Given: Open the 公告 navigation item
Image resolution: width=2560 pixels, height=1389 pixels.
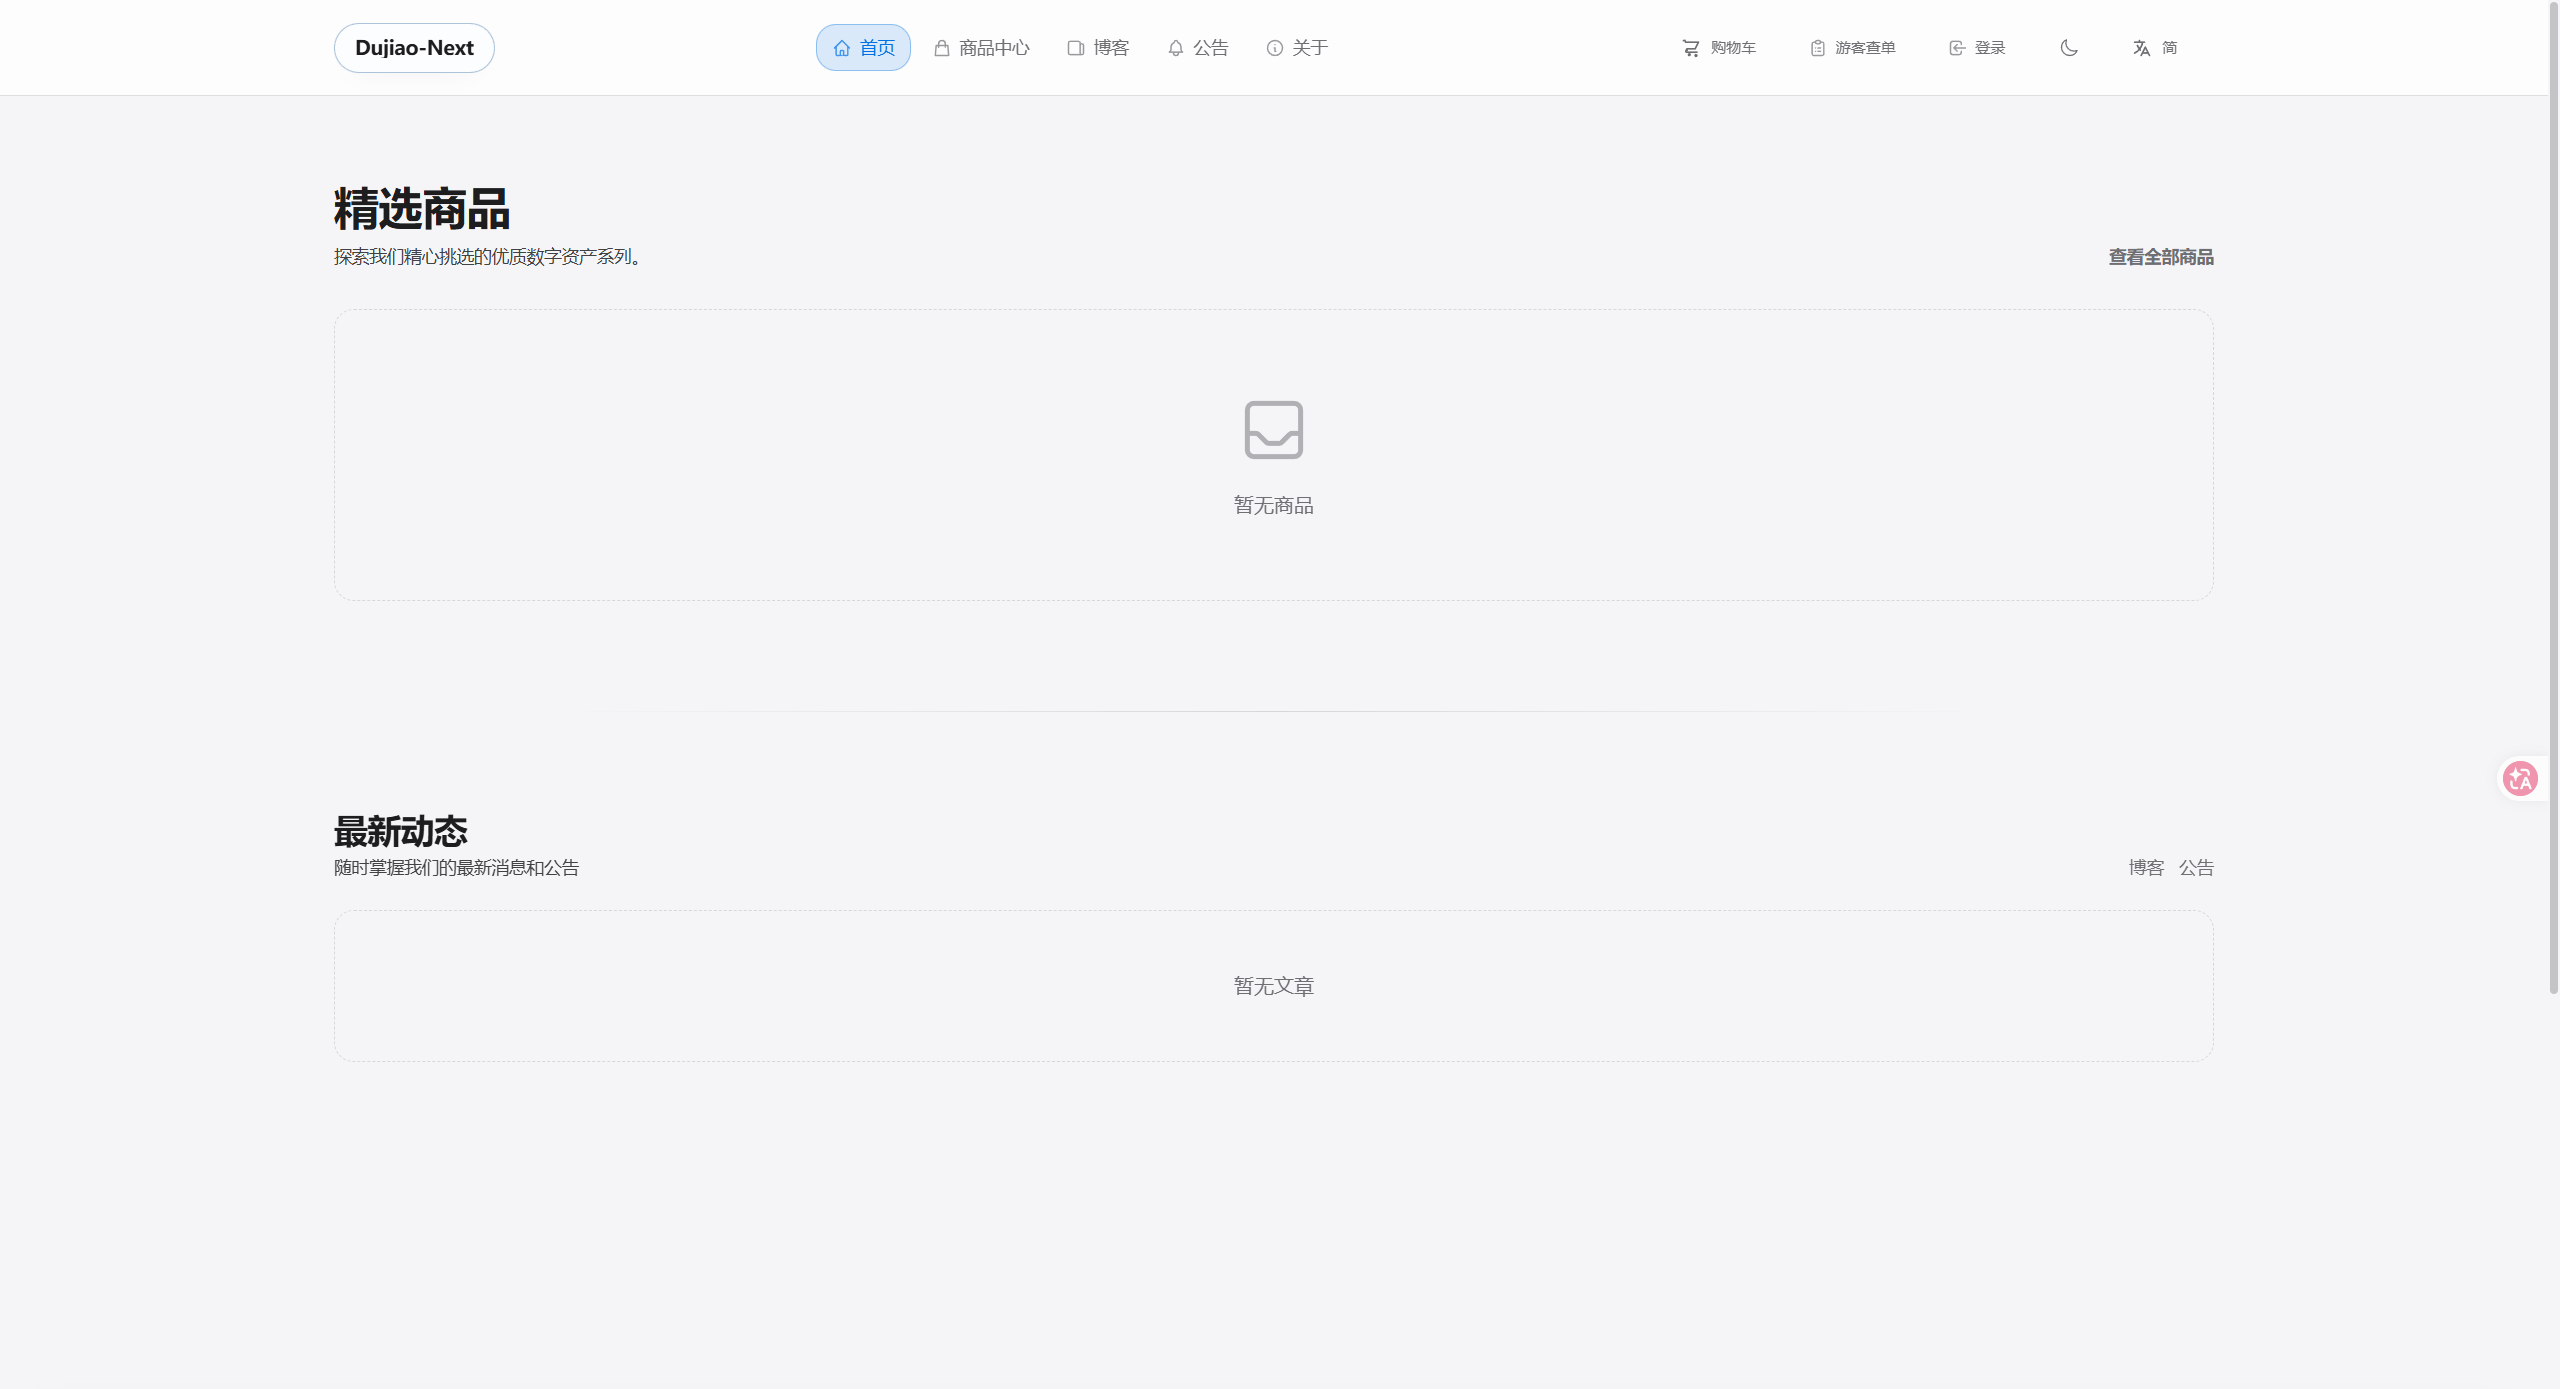Looking at the screenshot, I should coord(1210,48).
